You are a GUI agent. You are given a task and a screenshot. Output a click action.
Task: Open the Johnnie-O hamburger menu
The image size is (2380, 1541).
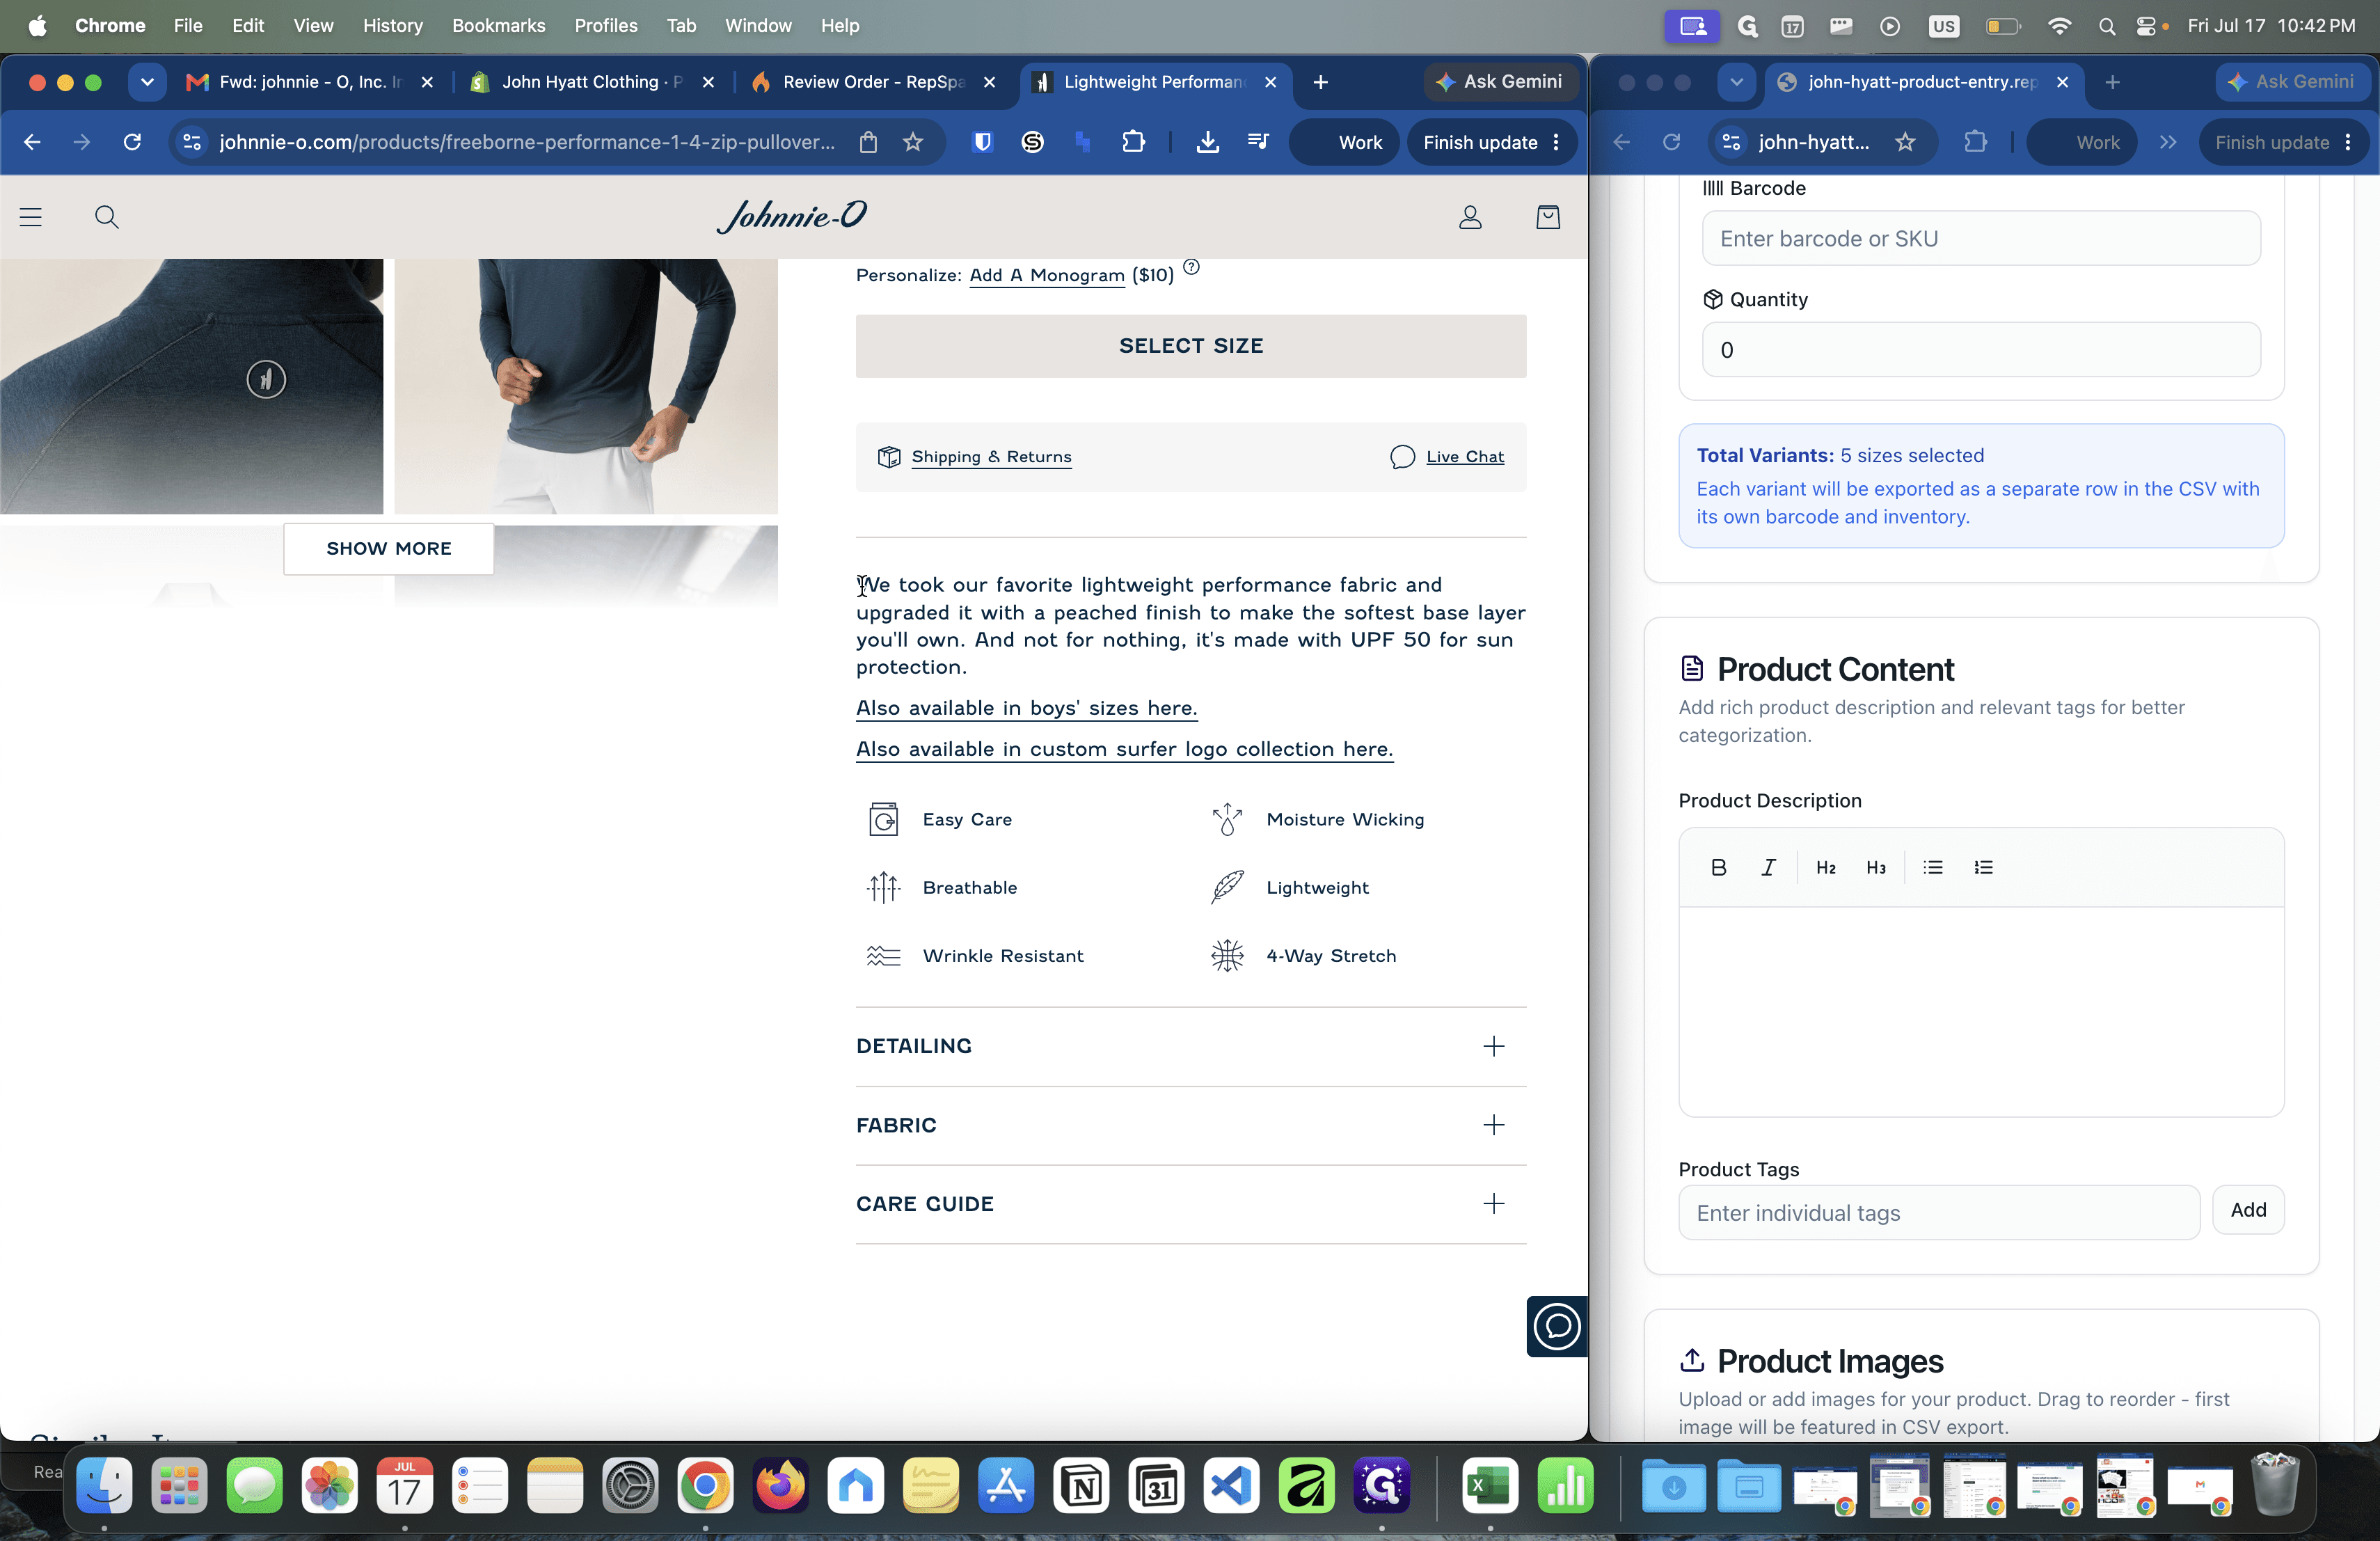pos(31,217)
